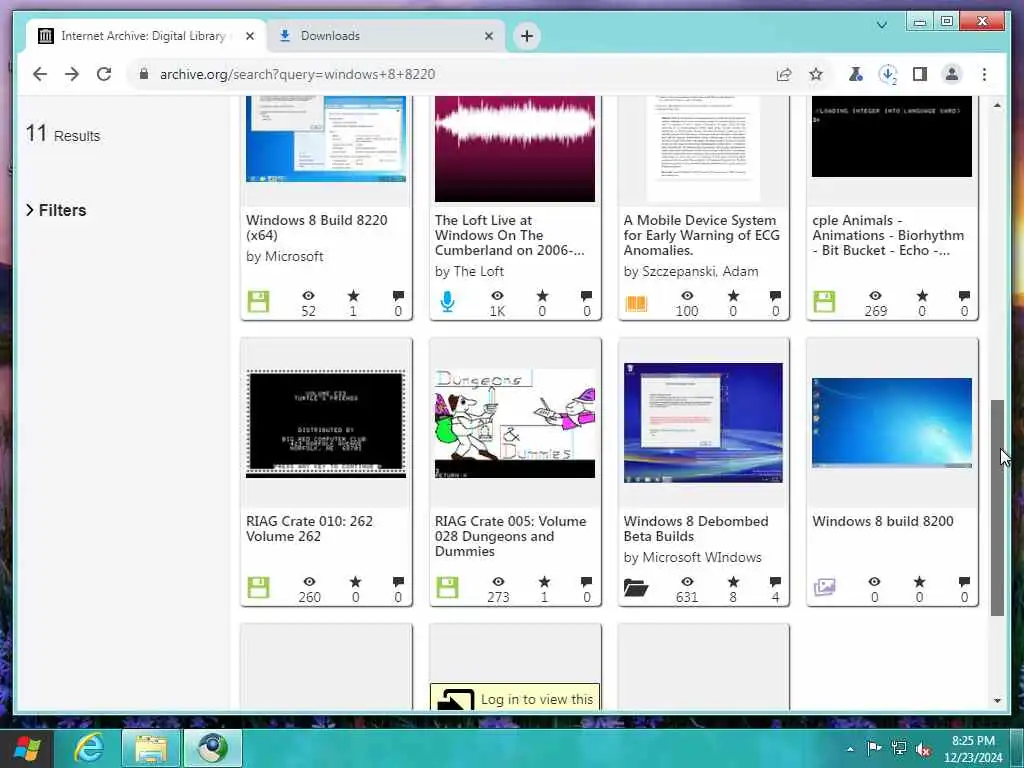Click the floppy software icon on cple Animals card
The width and height of the screenshot is (1024, 768).
pyautogui.click(x=824, y=302)
